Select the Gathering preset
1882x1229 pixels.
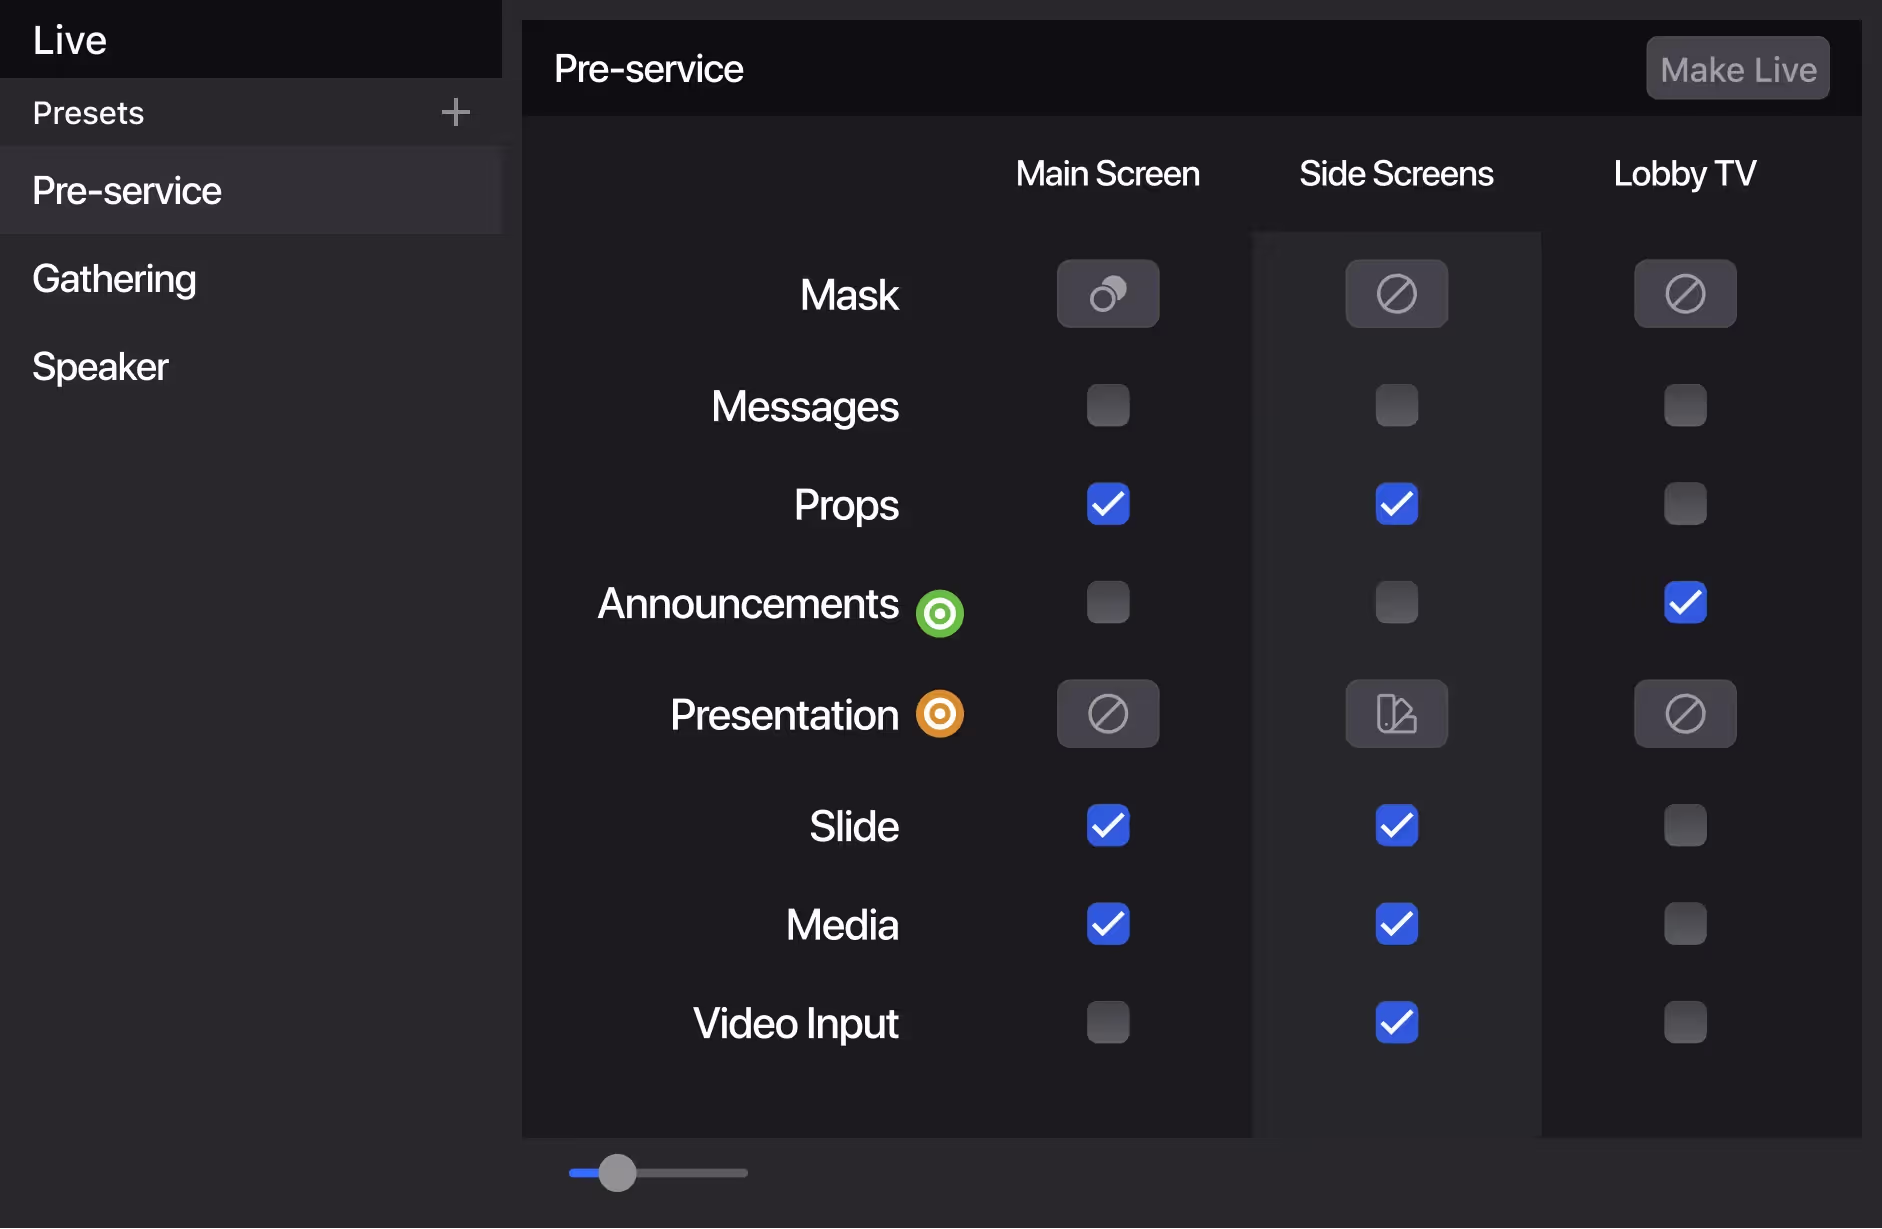(x=114, y=279)
